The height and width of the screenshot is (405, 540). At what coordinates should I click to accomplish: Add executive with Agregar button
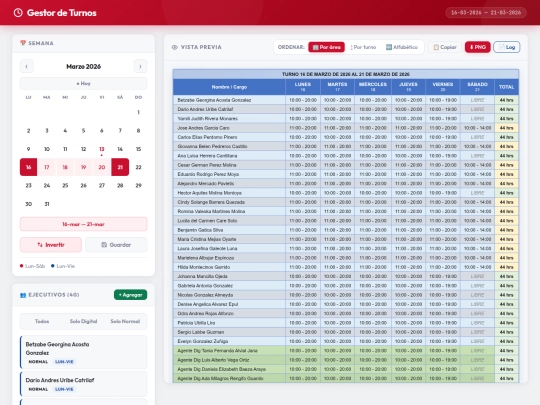coord(131,295)
